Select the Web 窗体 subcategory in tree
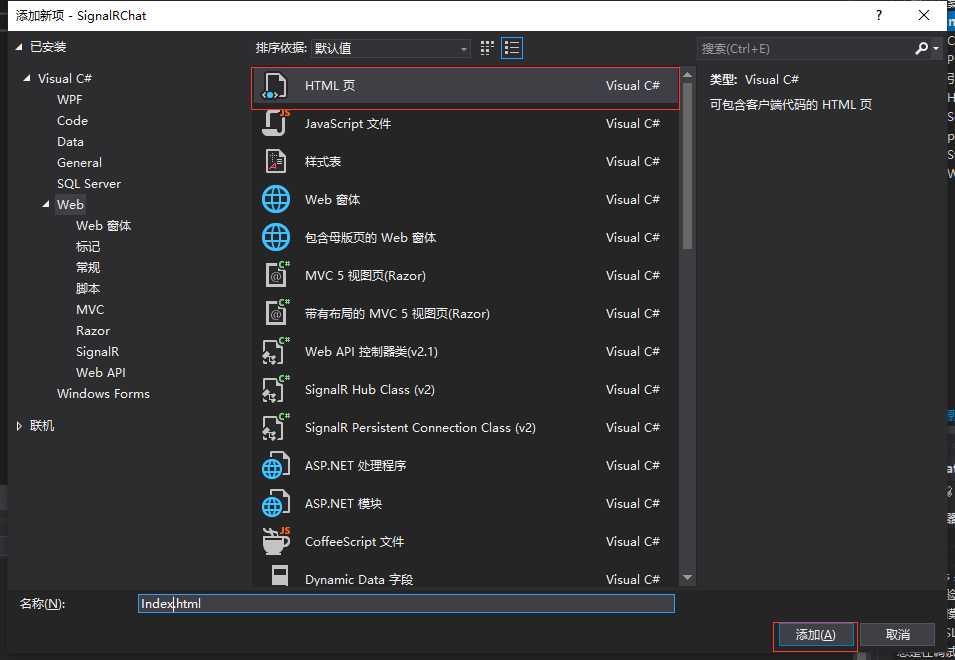Image resolution: width=955 pixels, height=660 pixels. click(x=104, y=226)
